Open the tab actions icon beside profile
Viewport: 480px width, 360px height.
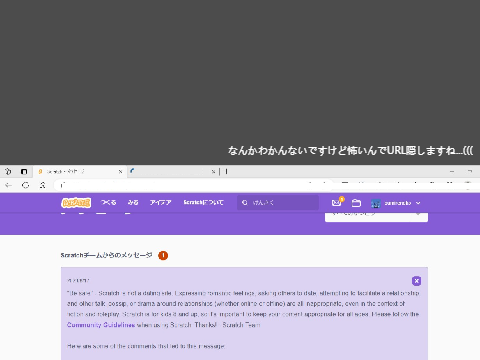coord(24,171)
